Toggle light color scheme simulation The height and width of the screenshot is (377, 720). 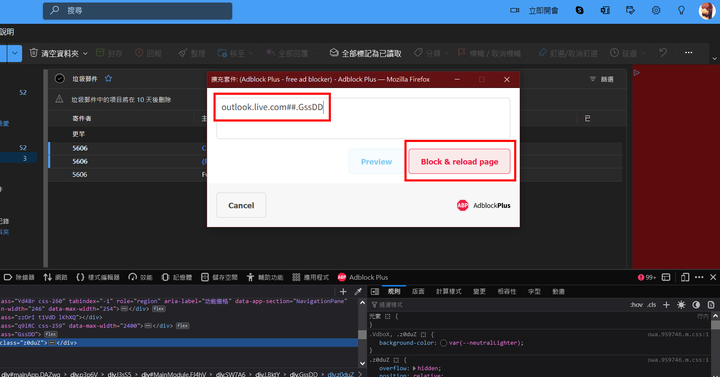(681, 305)
